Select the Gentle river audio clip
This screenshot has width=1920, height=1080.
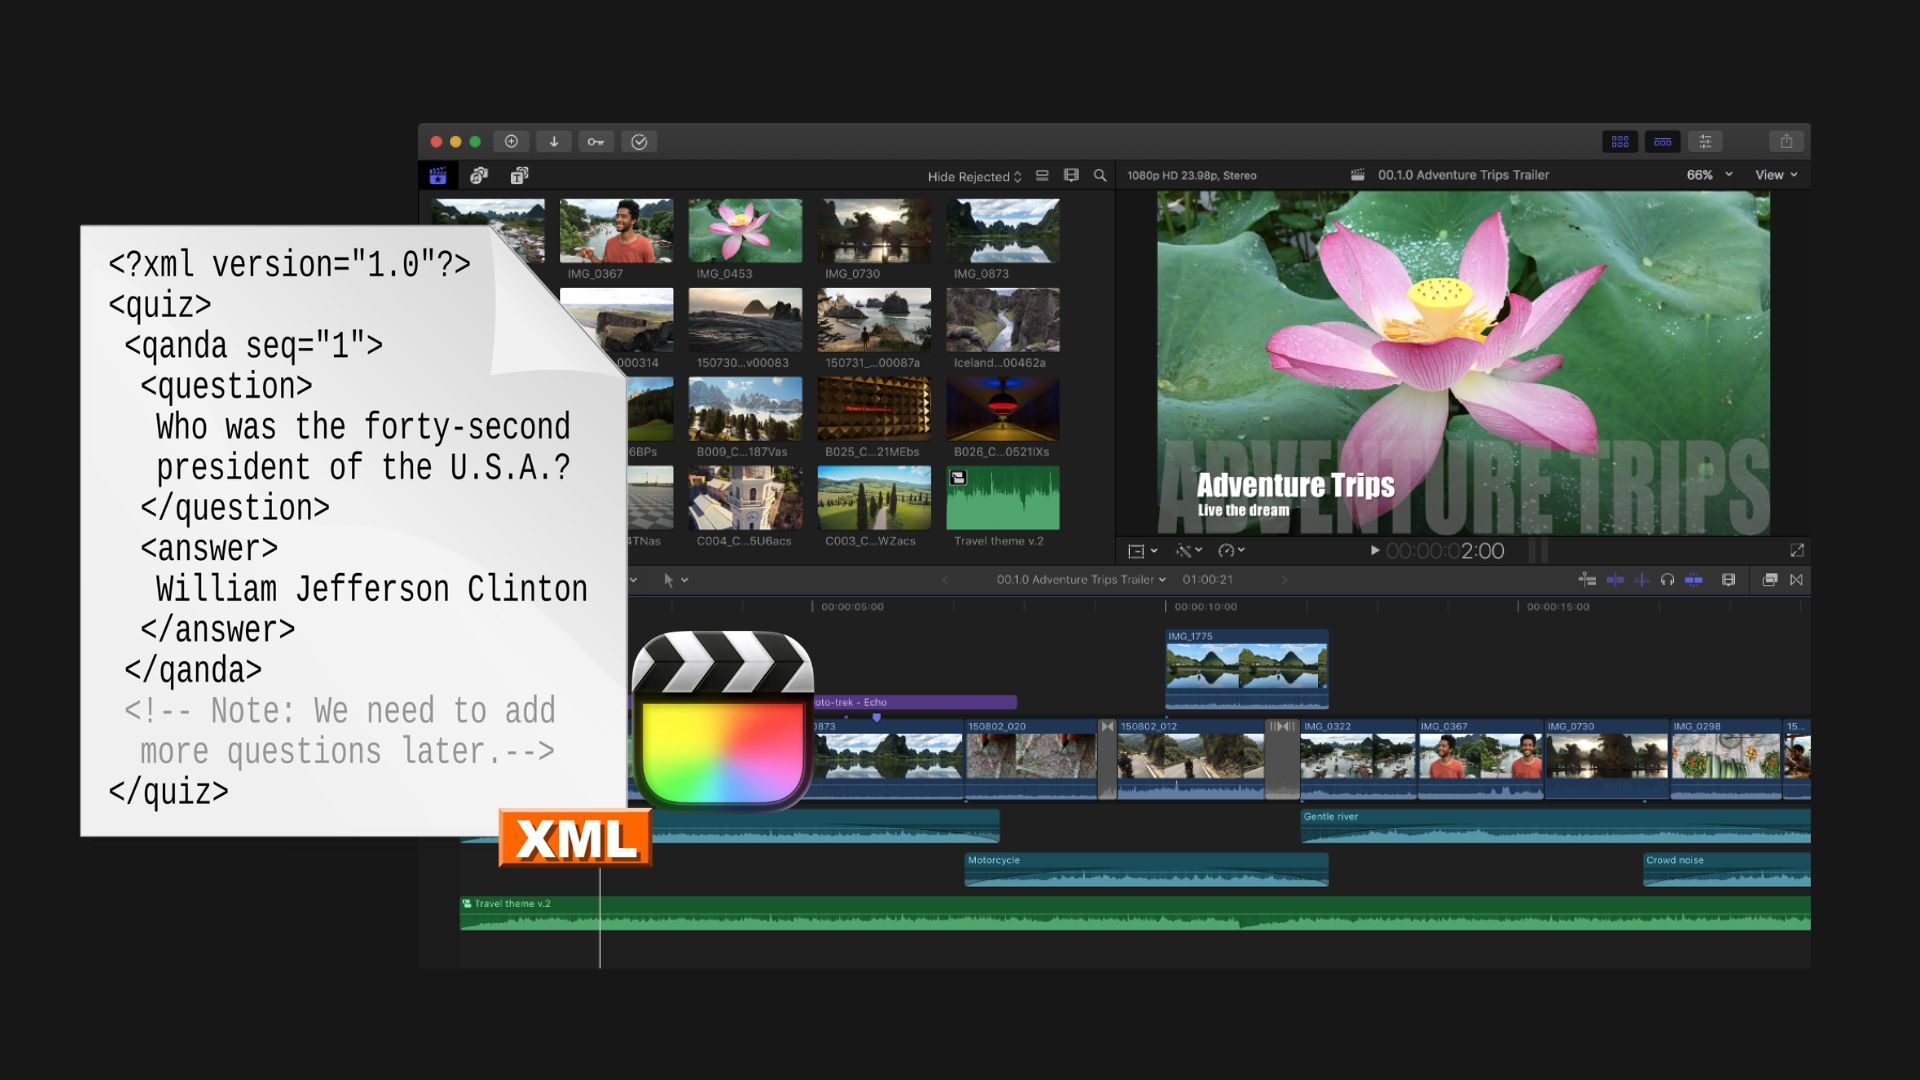1556,826
